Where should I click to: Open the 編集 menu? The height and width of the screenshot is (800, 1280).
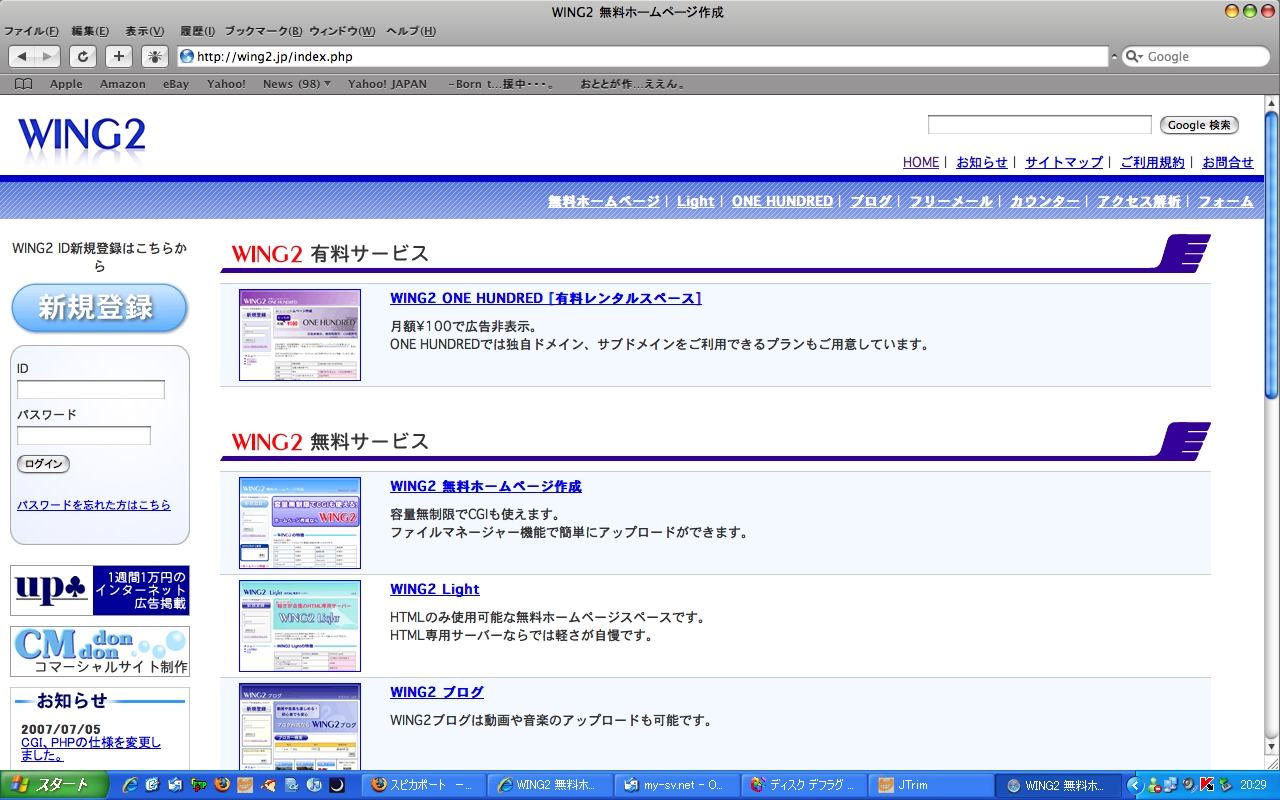click(x=90, y=31)
